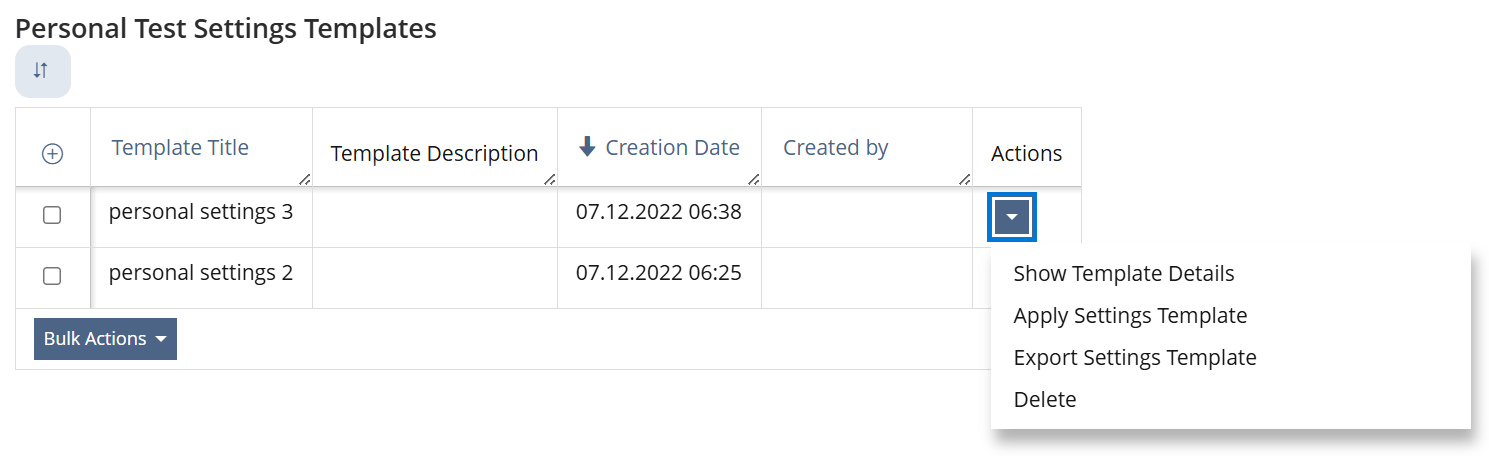Click Delete in the actions menu

tap(1045, 400)
